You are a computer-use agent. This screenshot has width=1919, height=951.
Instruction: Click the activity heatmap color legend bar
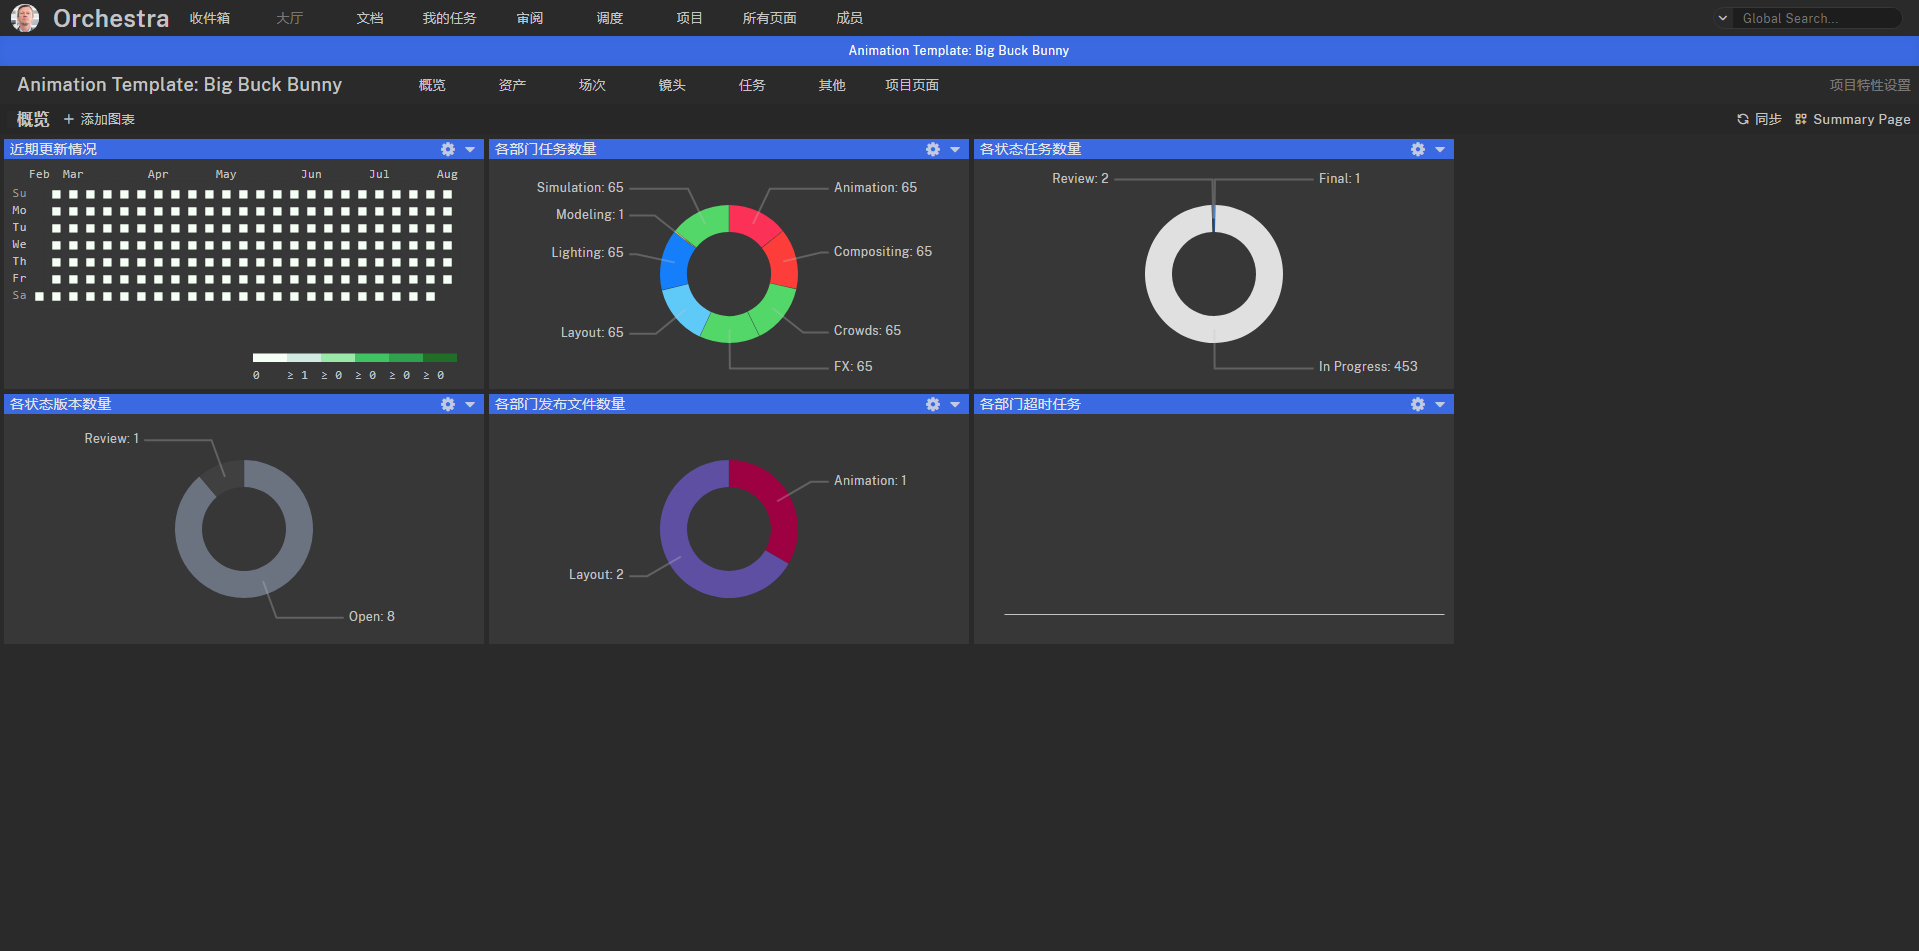(x=355, y=357)
